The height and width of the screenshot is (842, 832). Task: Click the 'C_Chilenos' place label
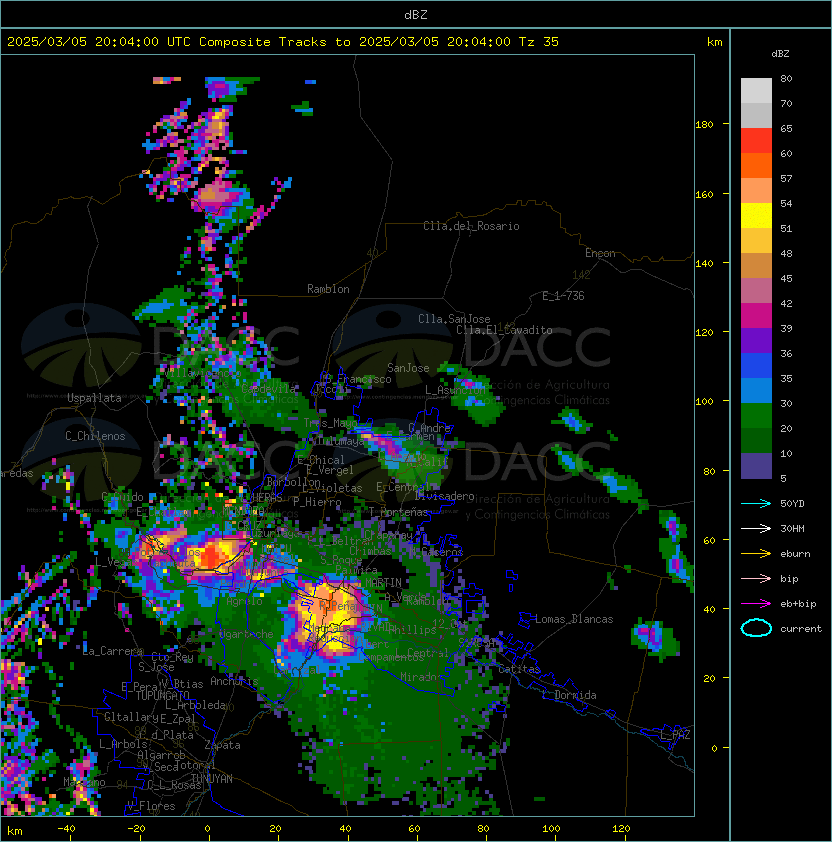(x=95, y=436)
